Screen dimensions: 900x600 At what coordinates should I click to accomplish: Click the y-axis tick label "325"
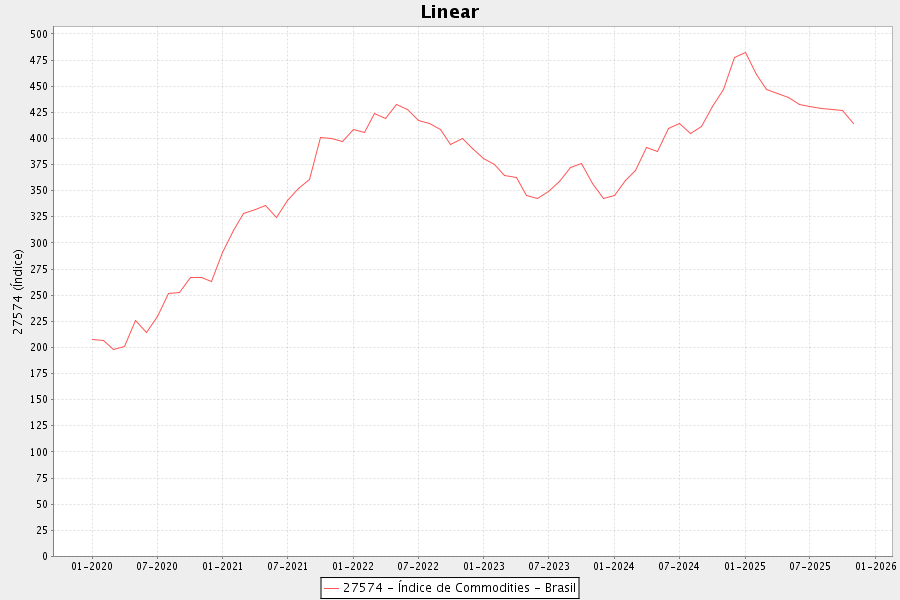[x=38, y=217]
